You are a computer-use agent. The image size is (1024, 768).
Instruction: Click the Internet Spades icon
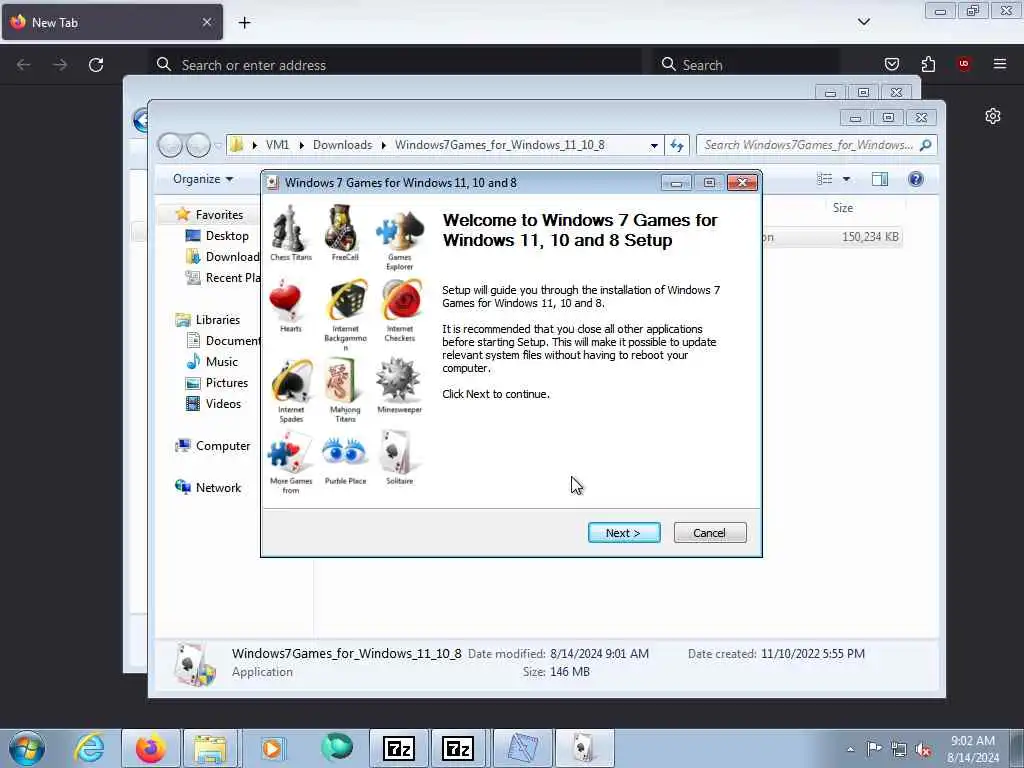pyautogui.click(x=292, y=381)
